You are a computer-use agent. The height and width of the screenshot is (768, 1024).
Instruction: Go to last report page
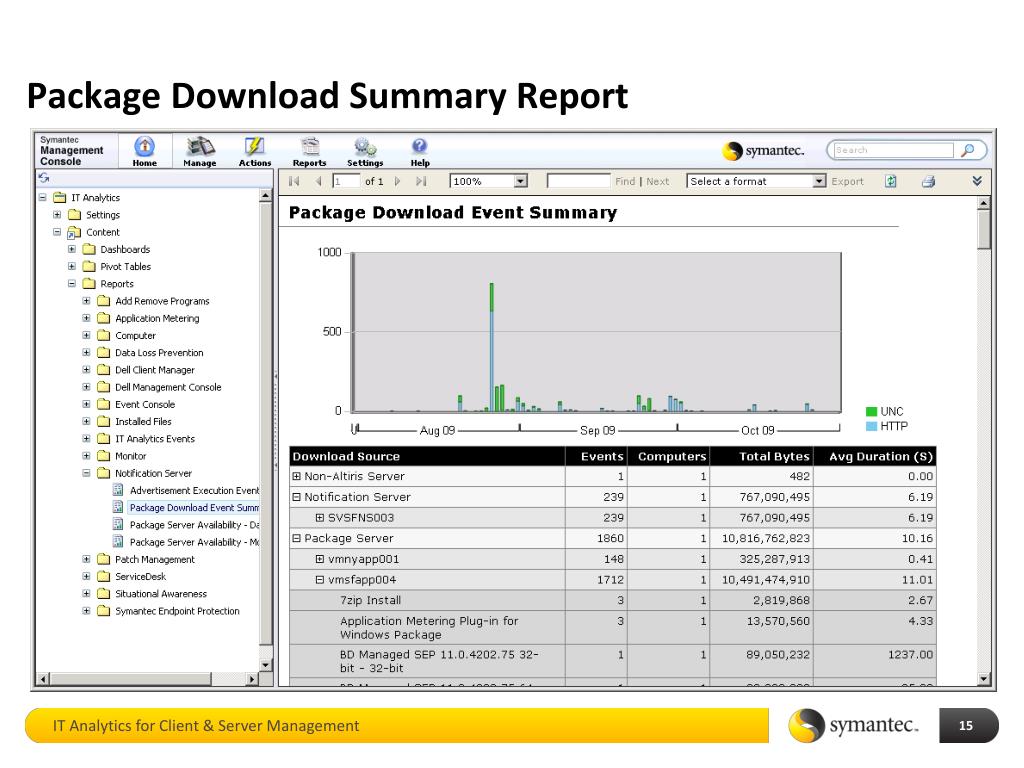pyautogui.click(x=421, y=182)
